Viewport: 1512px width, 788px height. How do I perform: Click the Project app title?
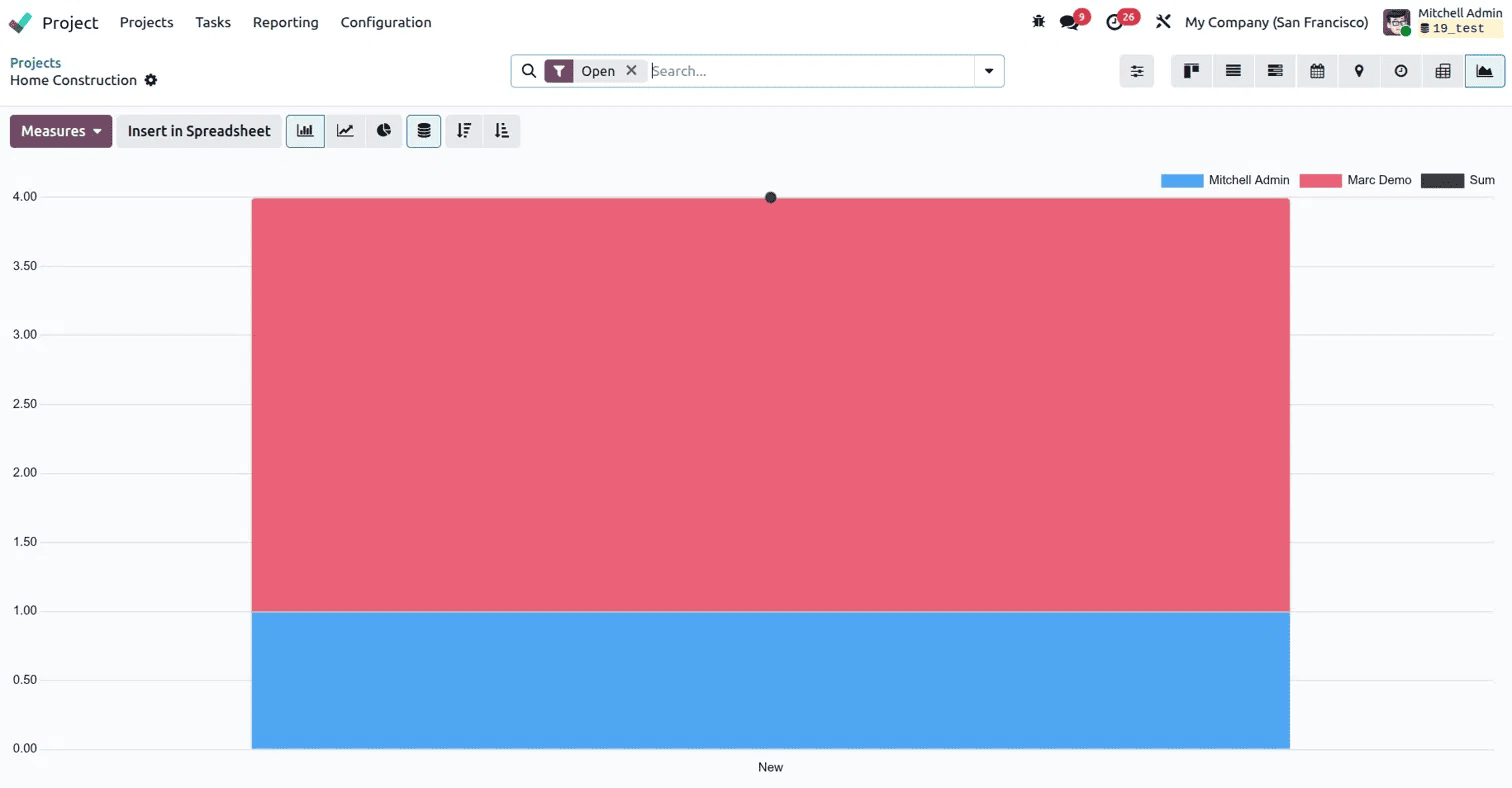point(70,22)
